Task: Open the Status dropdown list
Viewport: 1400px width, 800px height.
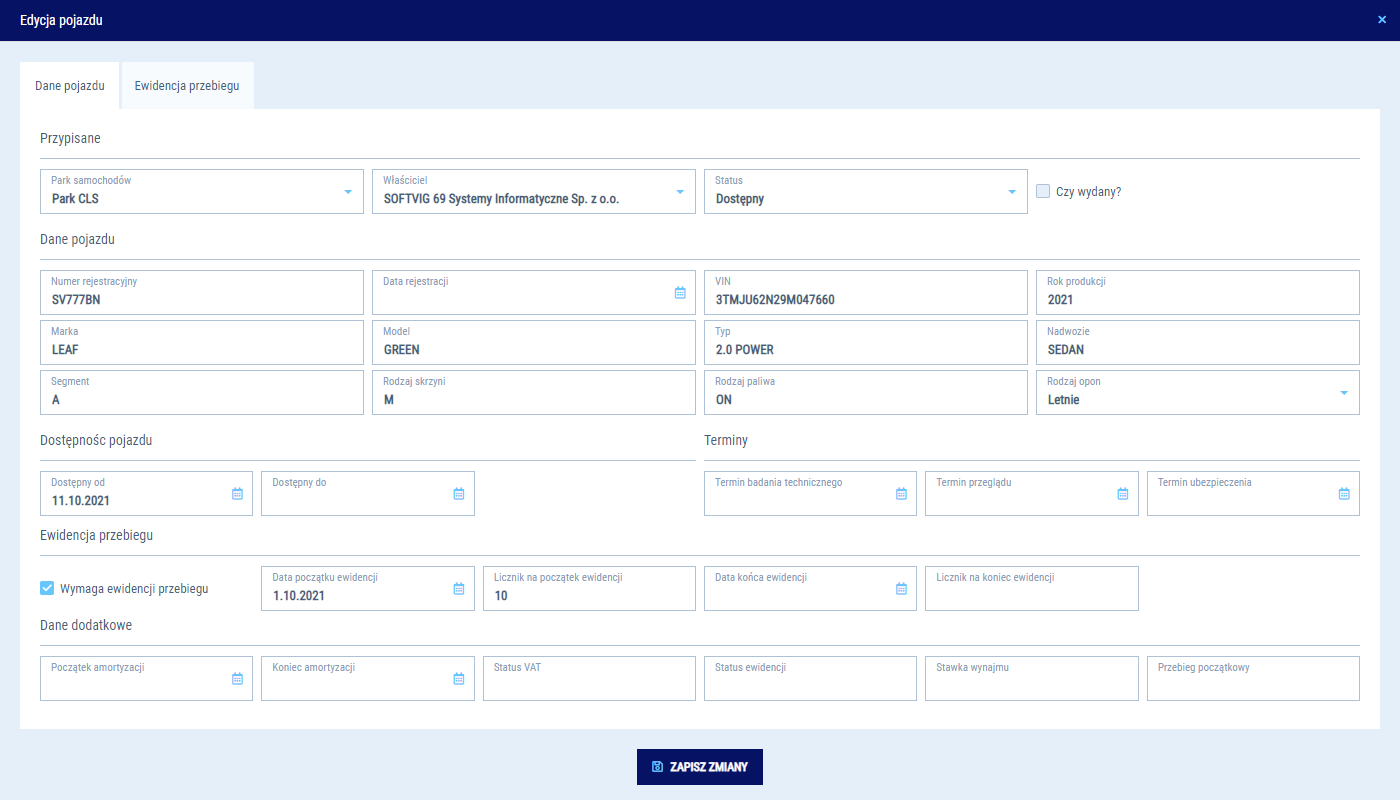Action: [1012, 192]
